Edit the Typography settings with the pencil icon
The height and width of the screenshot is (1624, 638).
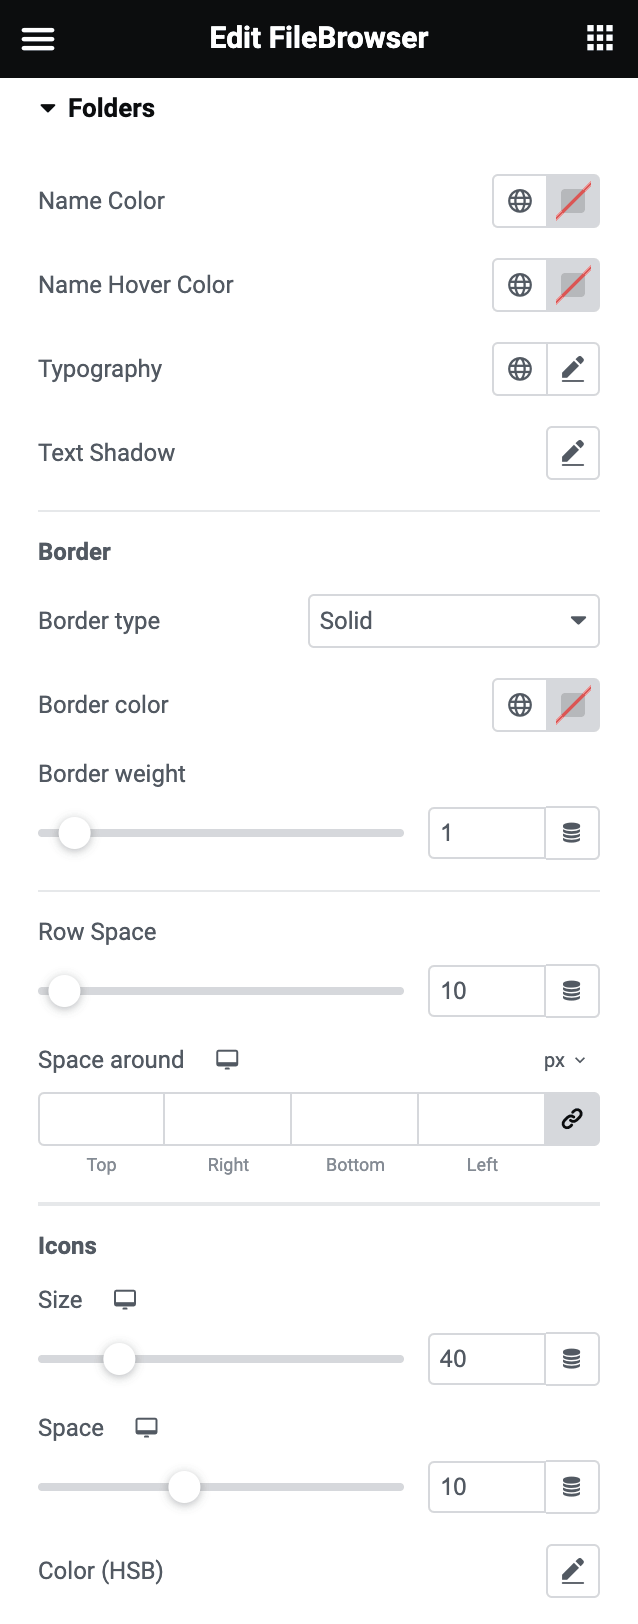click(x=572, y=369)
